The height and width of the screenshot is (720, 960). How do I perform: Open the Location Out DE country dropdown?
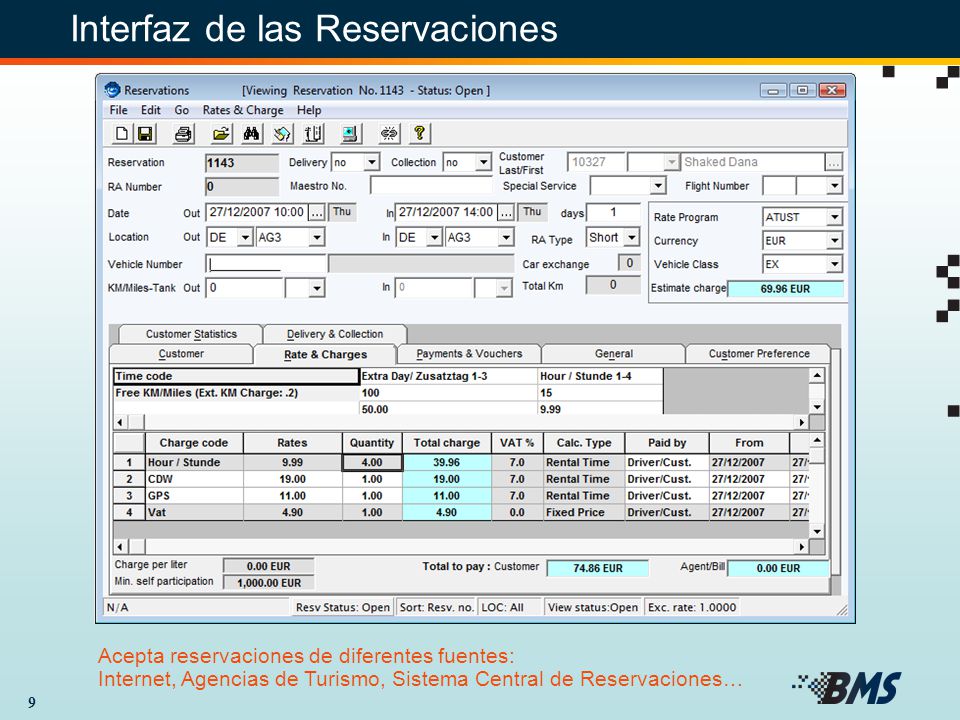(x=245, y=238)
